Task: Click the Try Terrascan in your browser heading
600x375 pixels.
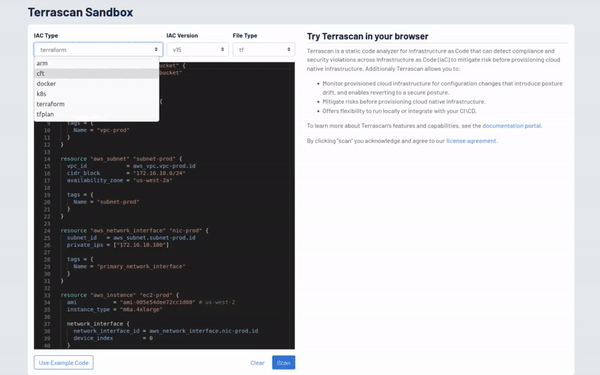Action: click(367, 36)
